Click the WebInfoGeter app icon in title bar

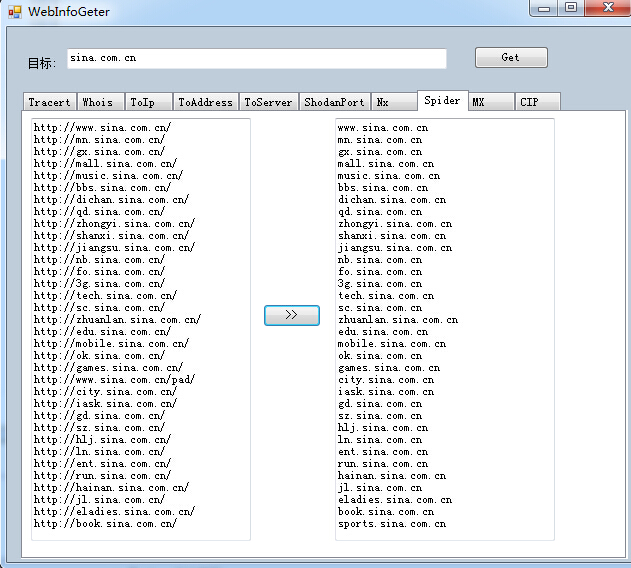[x=14, y=12]
